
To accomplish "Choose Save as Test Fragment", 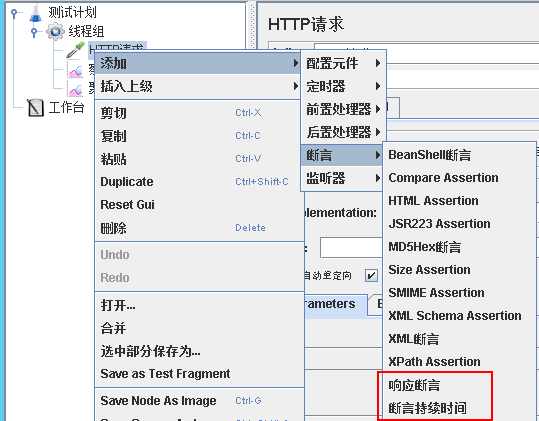I will coord(199,374).
